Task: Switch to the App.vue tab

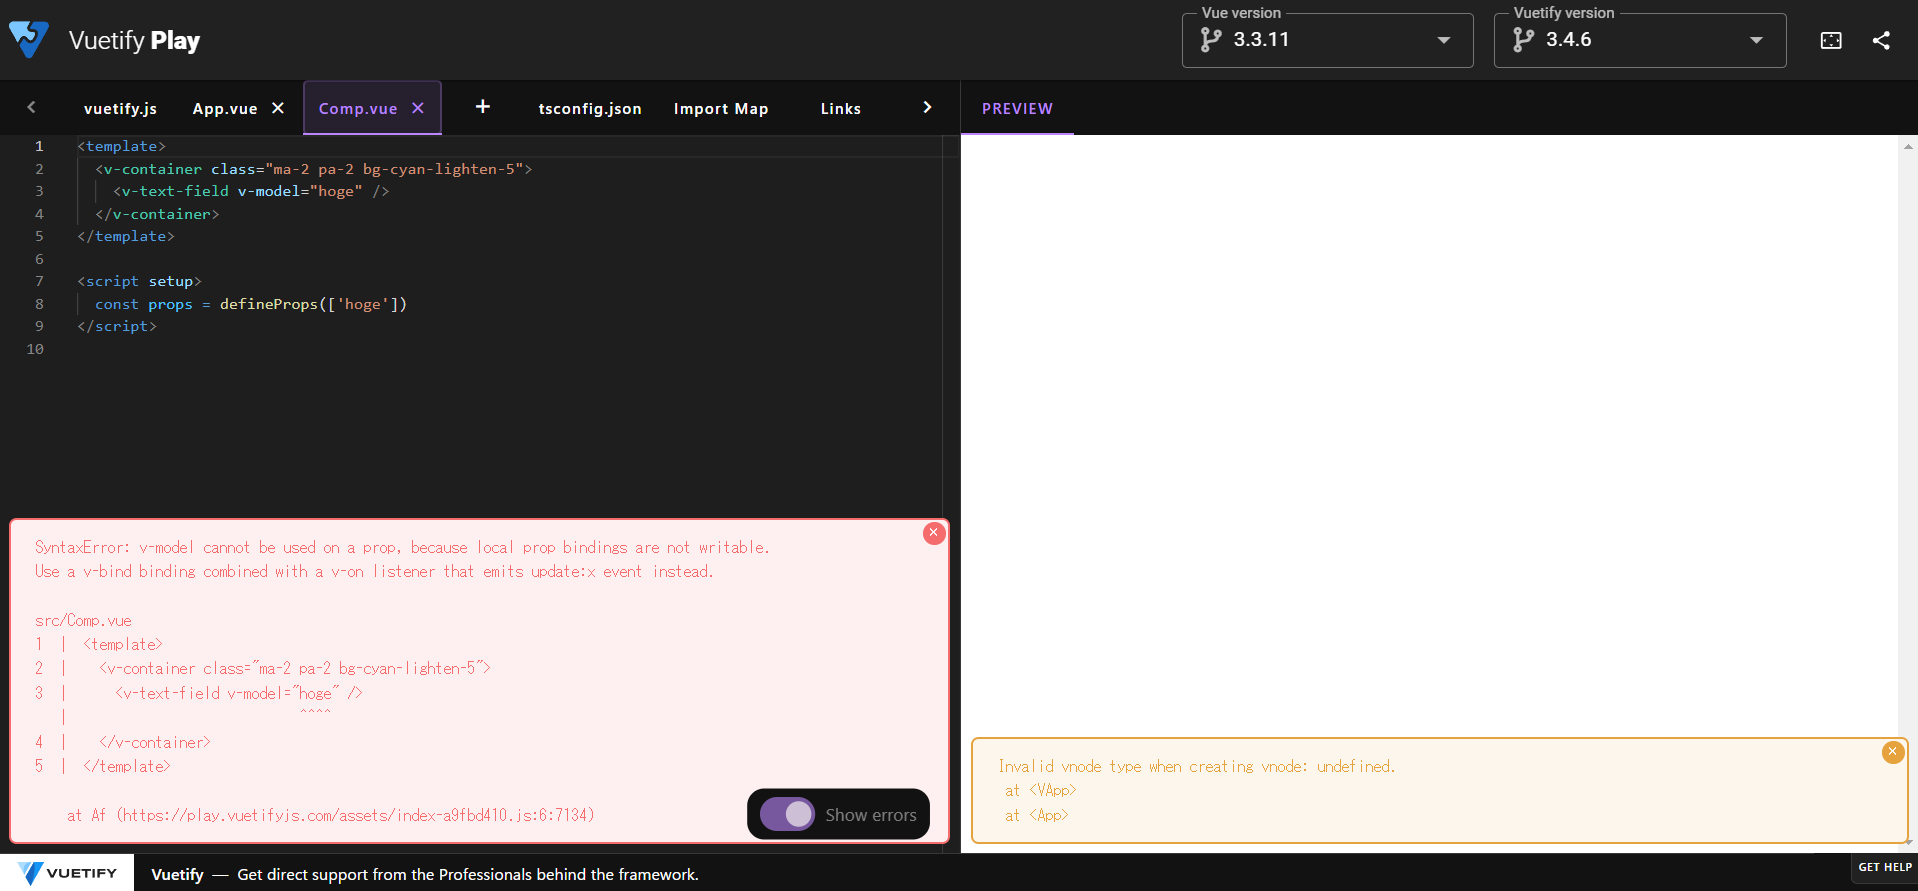Action: pos(225,108)
